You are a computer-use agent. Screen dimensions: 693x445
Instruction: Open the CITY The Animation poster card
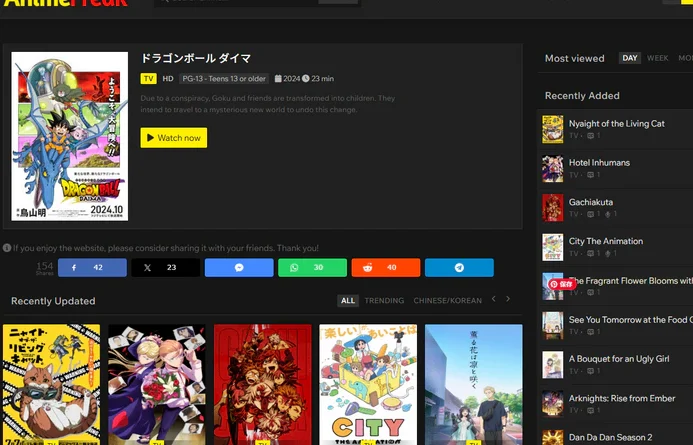click(x=368, y=384)
